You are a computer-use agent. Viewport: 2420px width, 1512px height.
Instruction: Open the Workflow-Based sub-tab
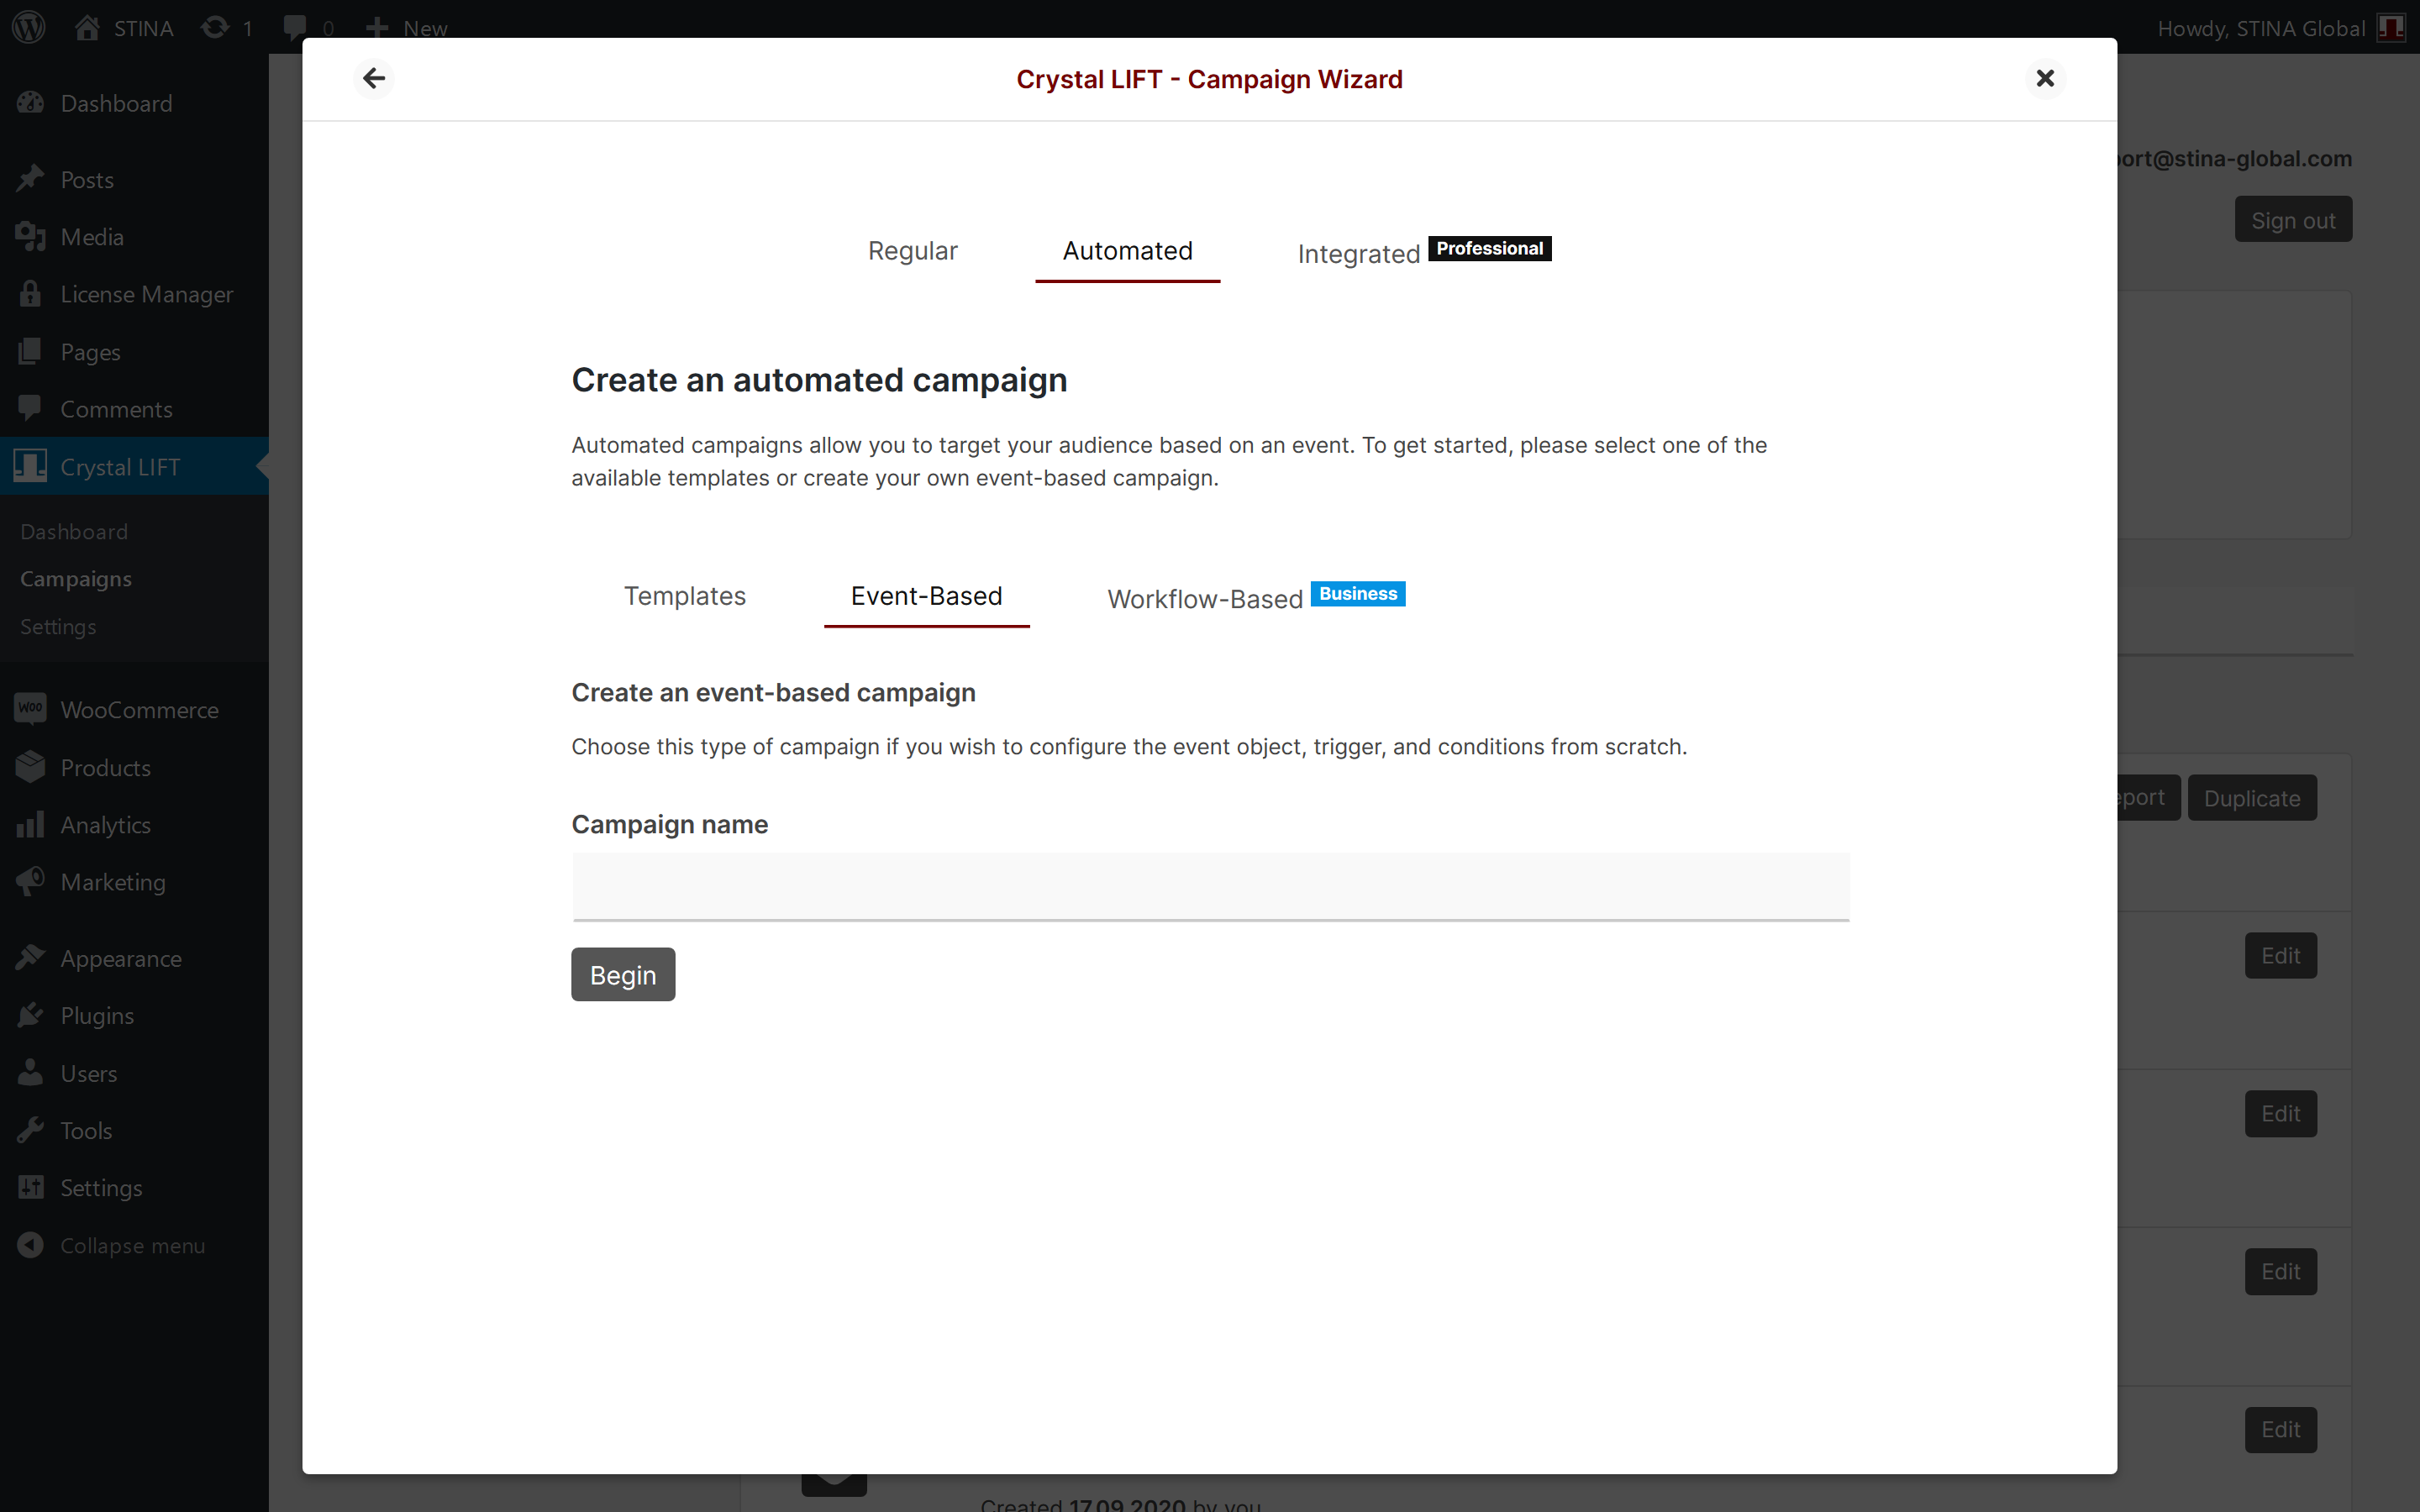[x=1205, y=599]
